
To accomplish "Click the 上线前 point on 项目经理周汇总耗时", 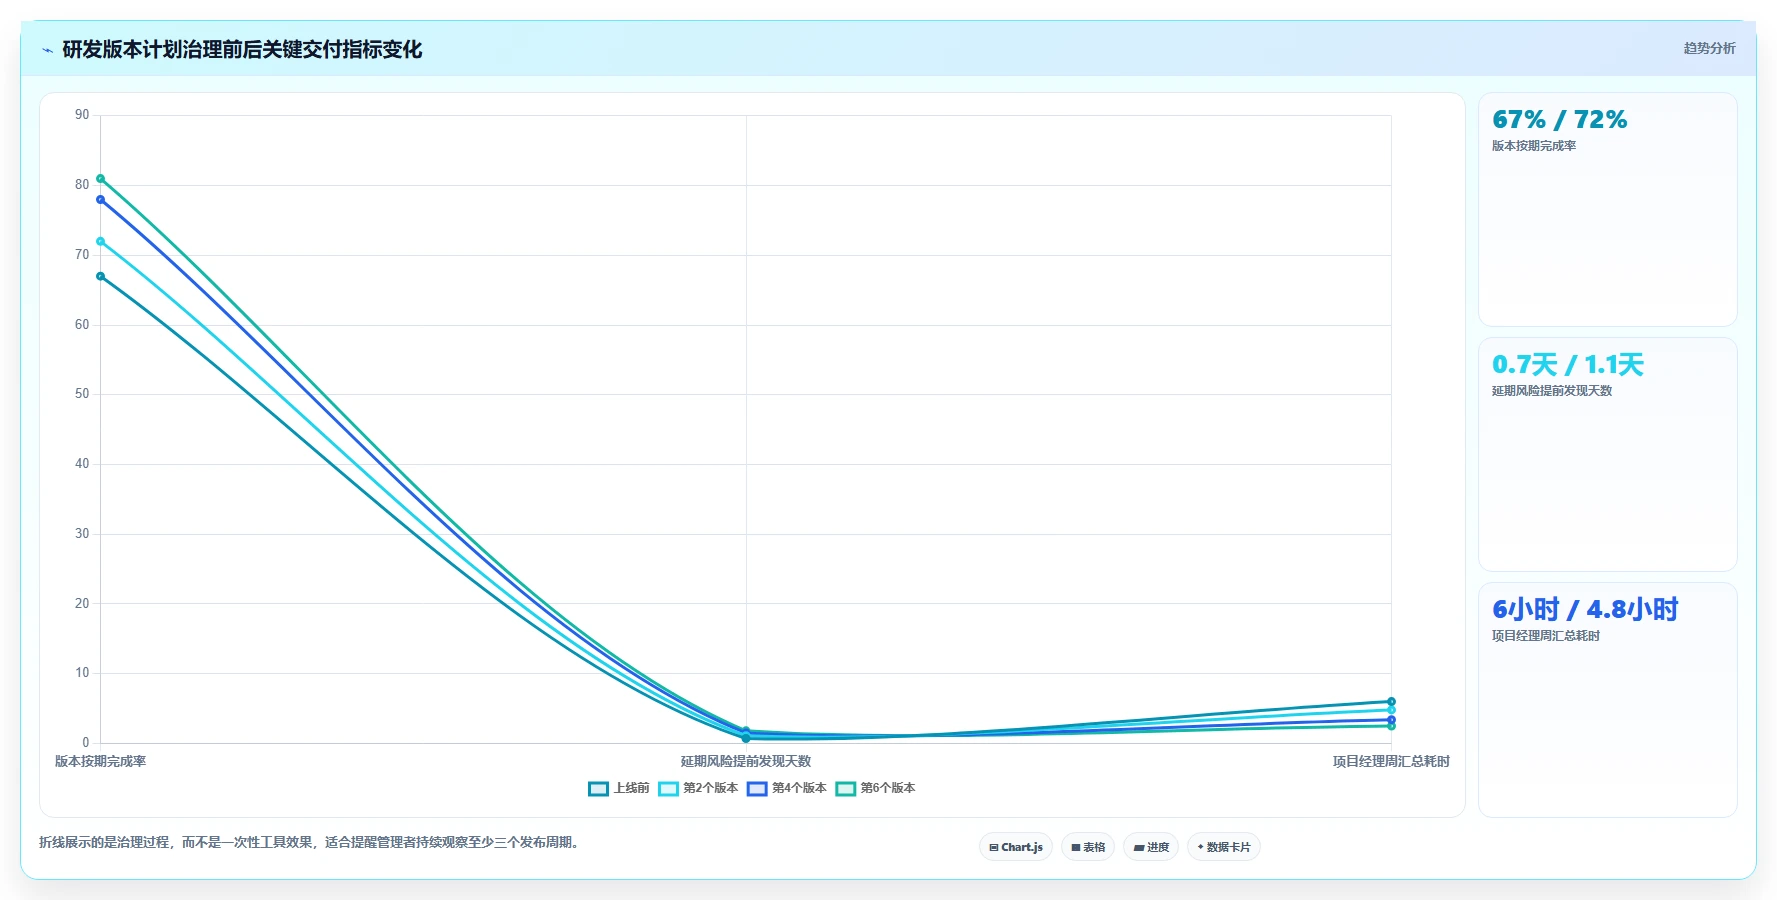I will [1391, 702].
